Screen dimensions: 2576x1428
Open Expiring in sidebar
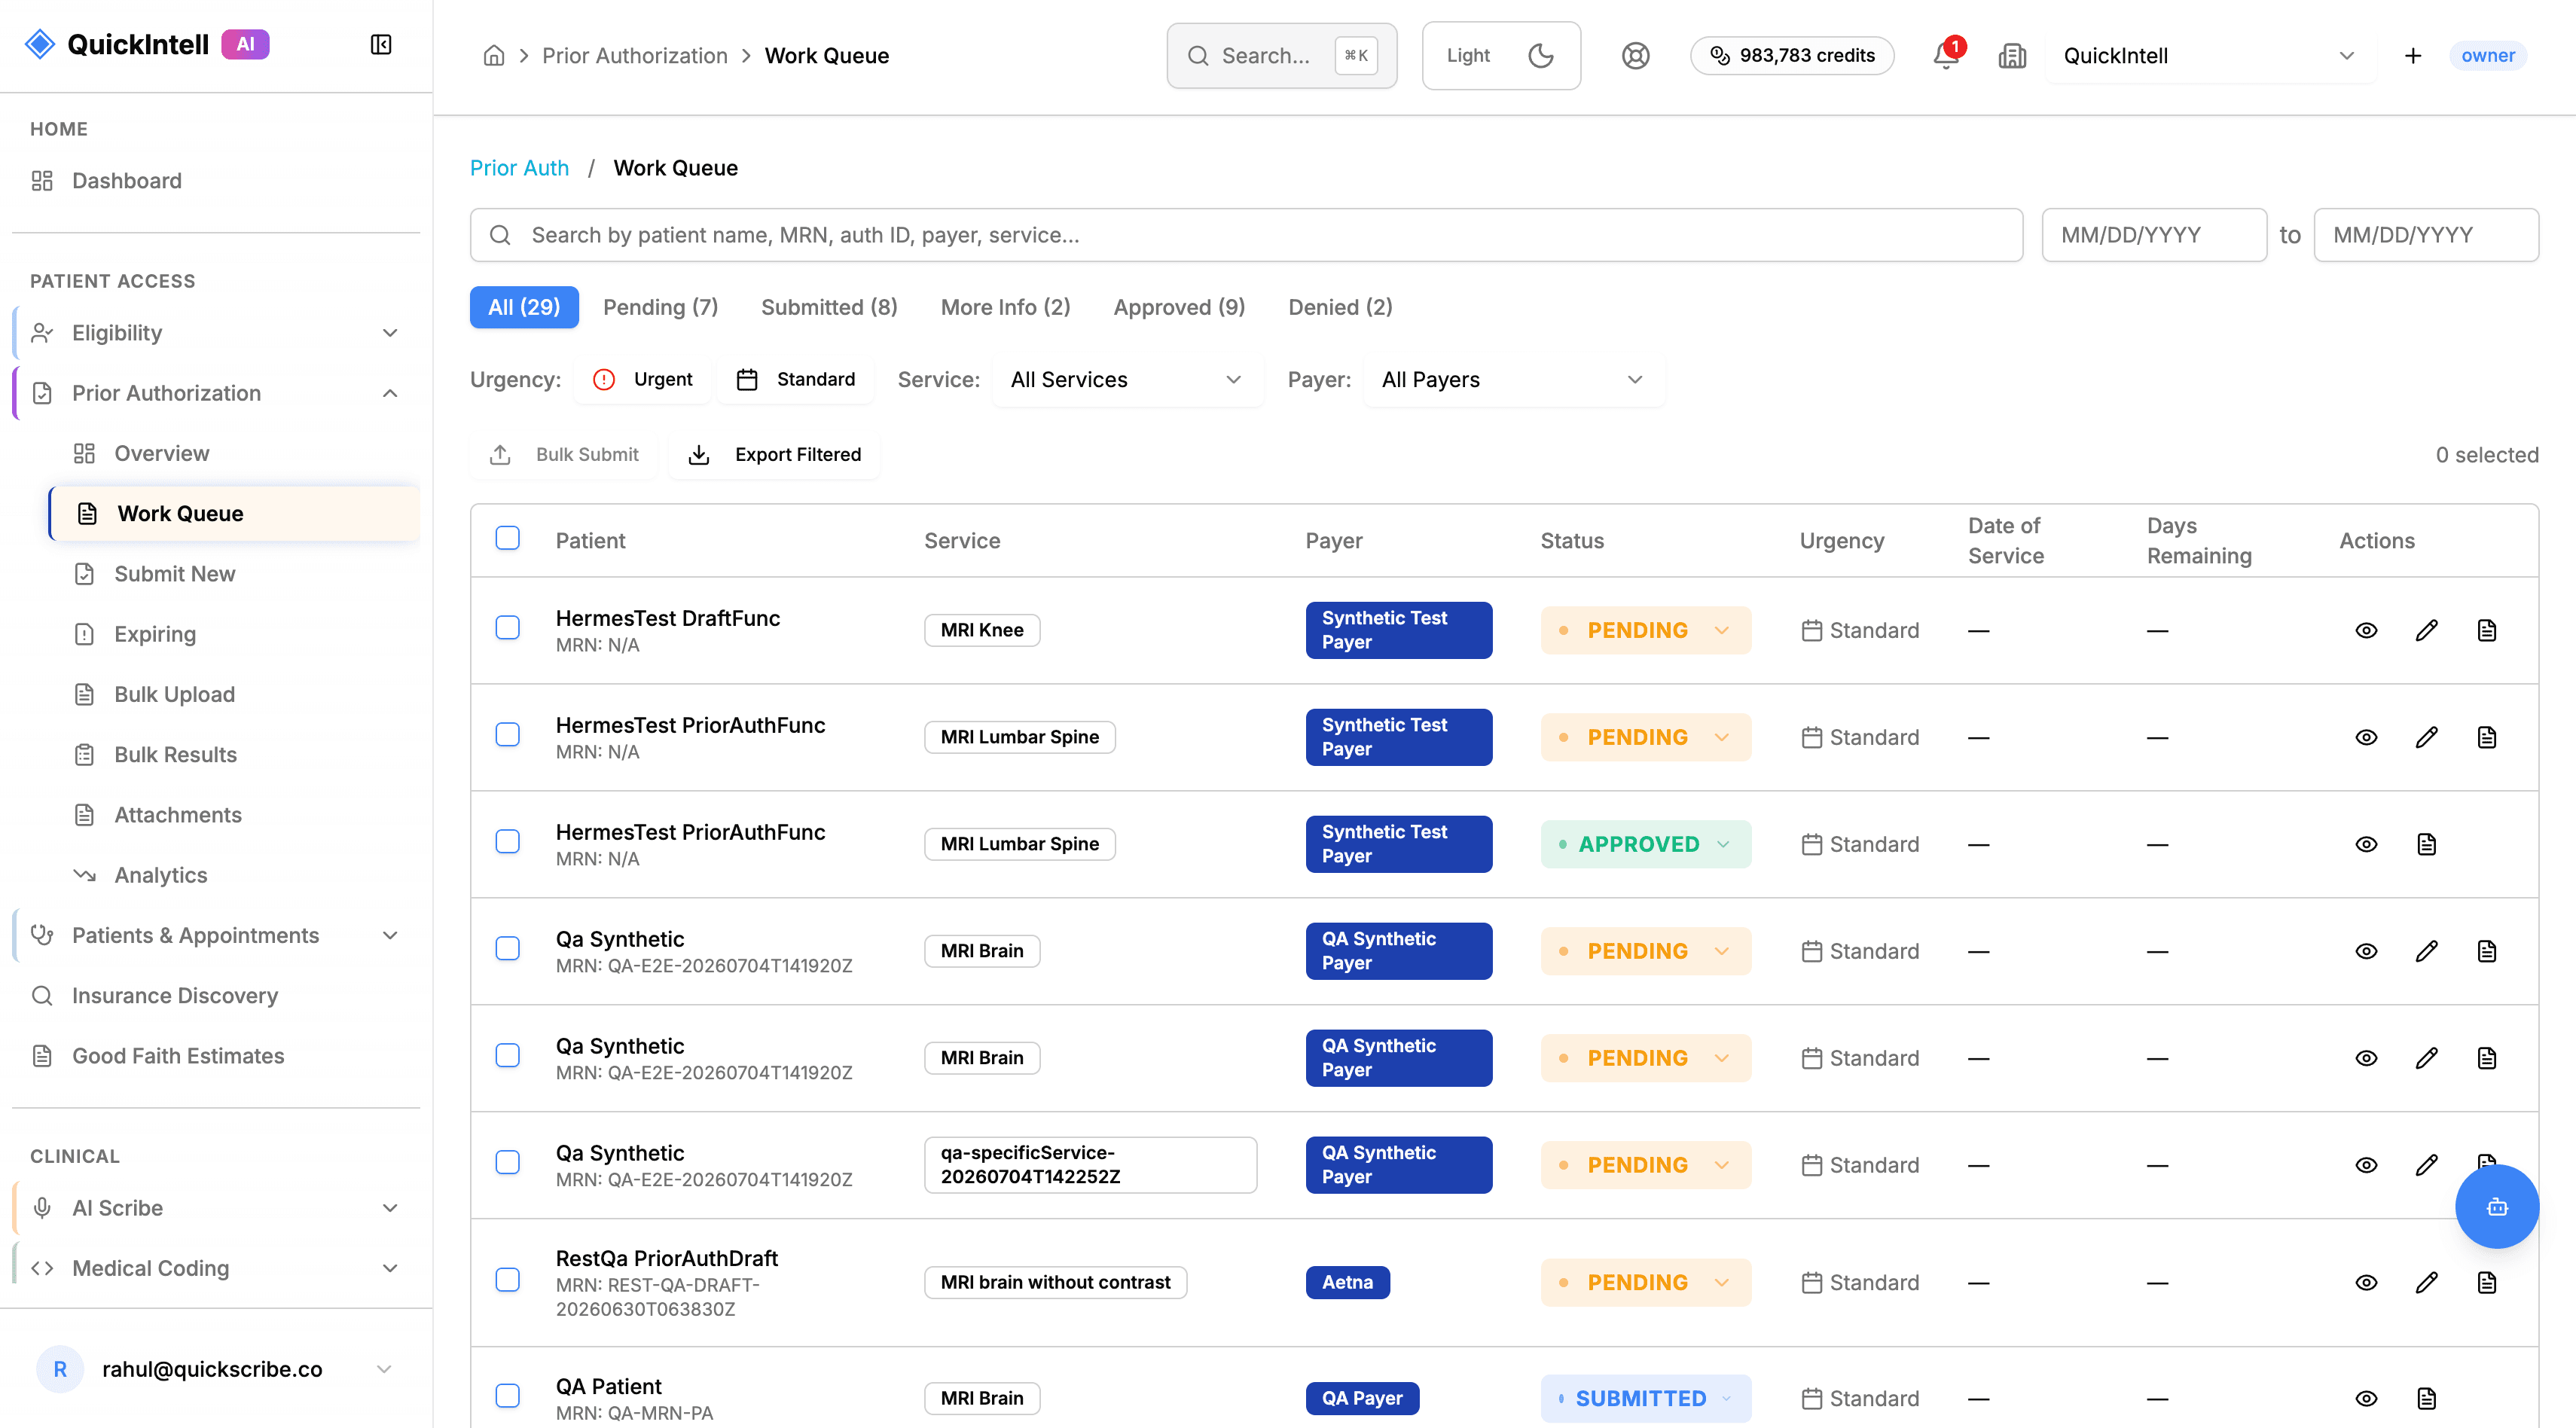tap(235, 634)
